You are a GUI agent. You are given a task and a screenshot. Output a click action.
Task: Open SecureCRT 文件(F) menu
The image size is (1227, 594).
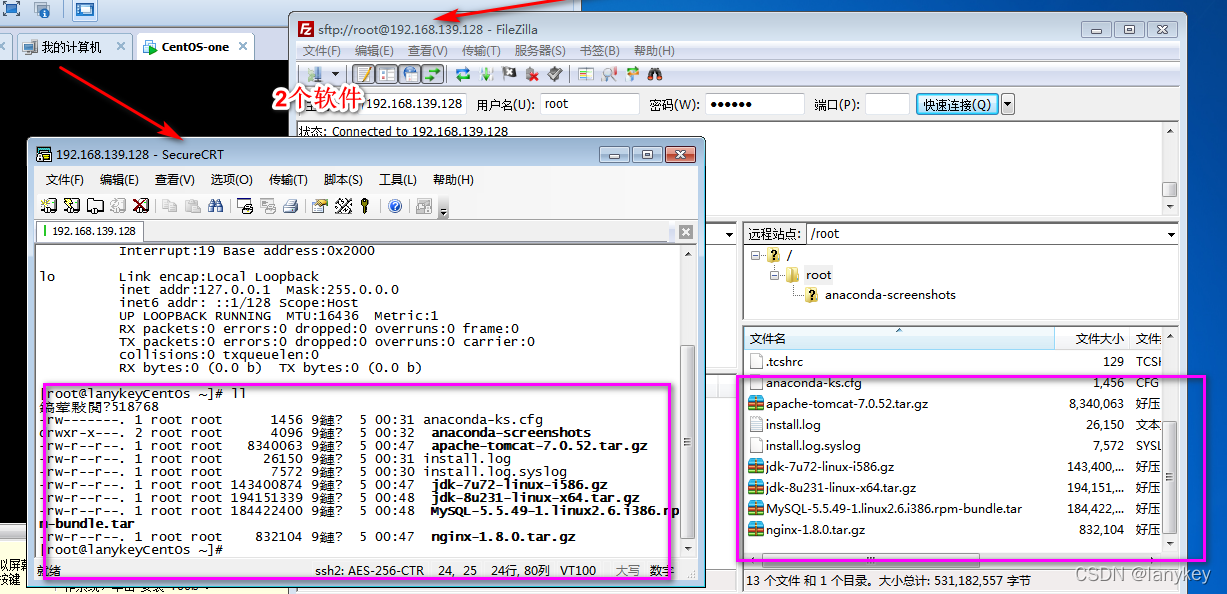pos(64,180)
